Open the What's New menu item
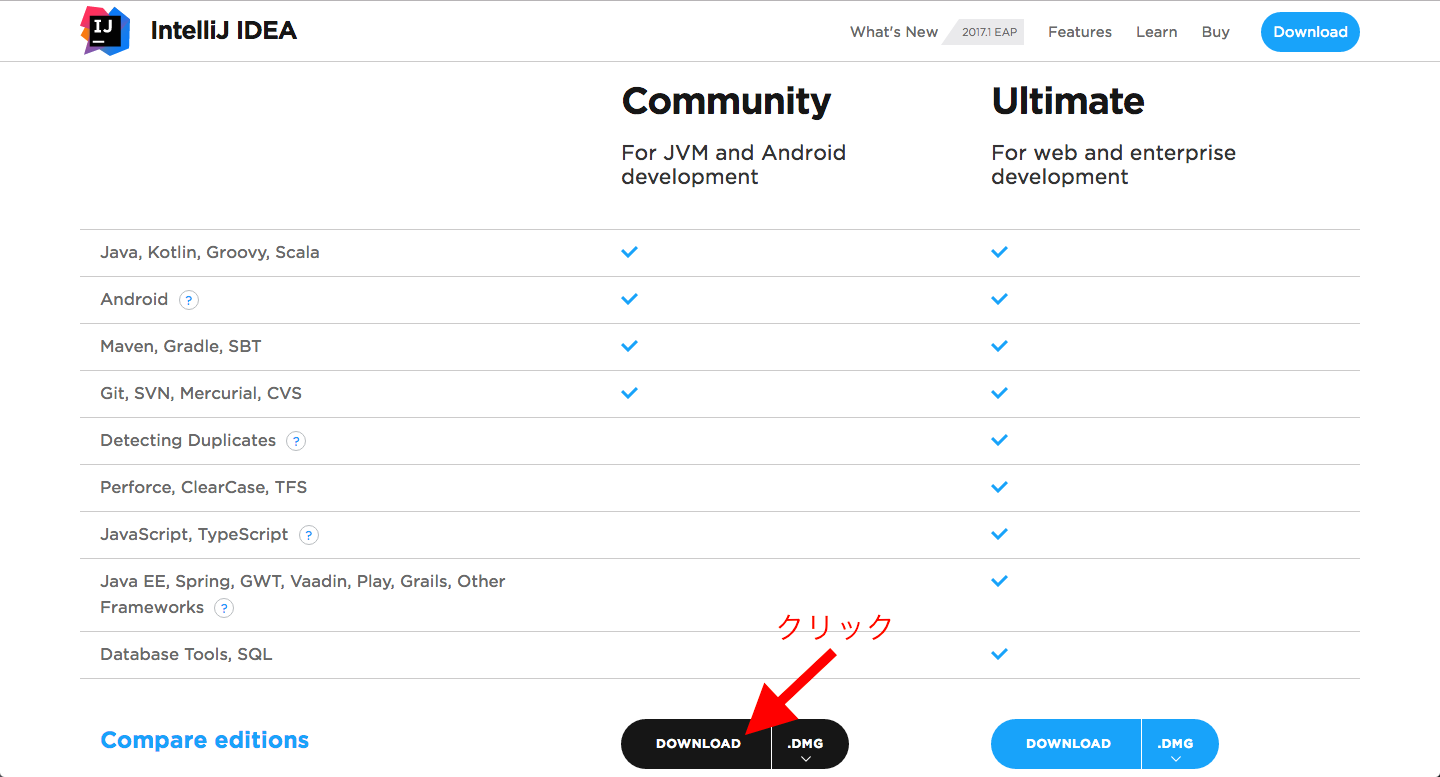 tap(894, 32)
